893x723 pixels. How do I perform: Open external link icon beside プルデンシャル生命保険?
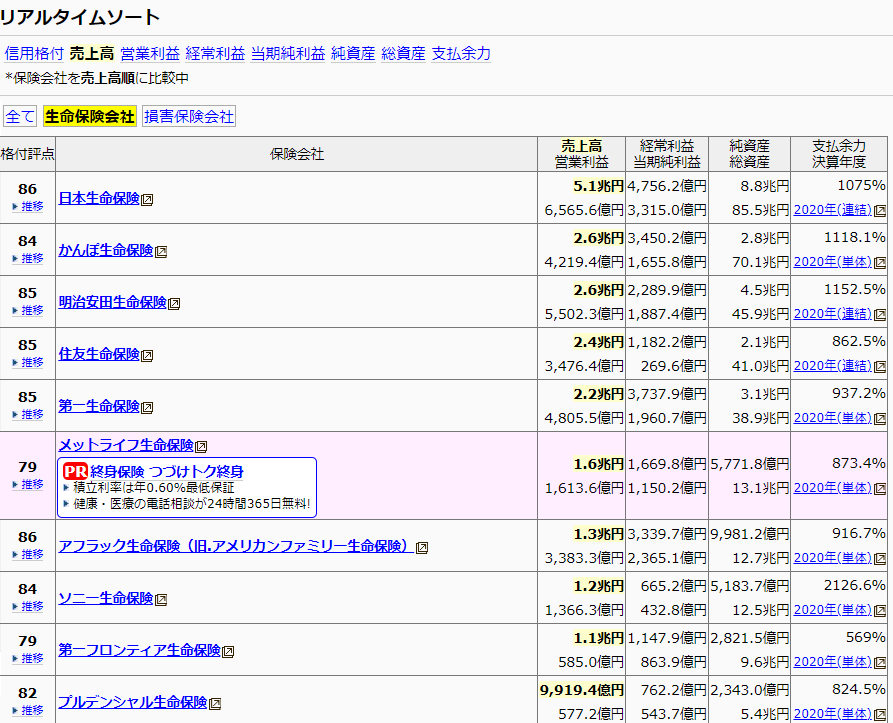[215, 704]
